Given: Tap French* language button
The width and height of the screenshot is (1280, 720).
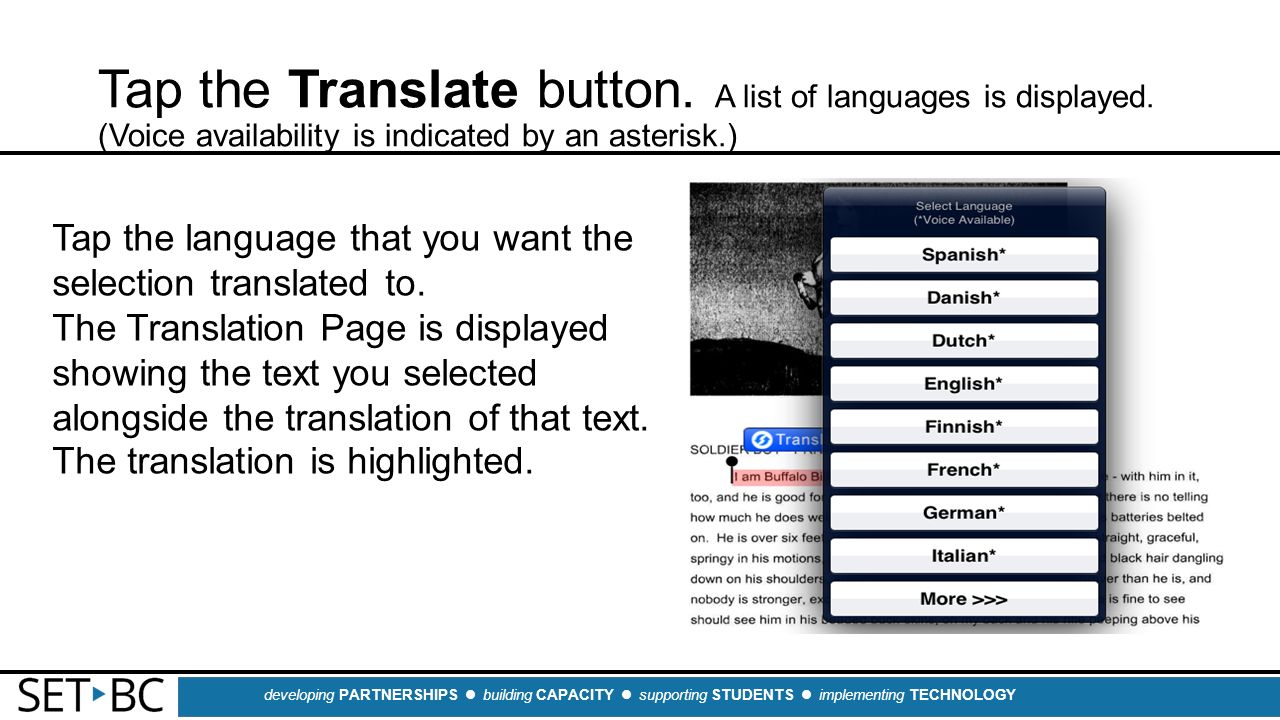Looking at the screenshot, I should [x=964, y=470].
